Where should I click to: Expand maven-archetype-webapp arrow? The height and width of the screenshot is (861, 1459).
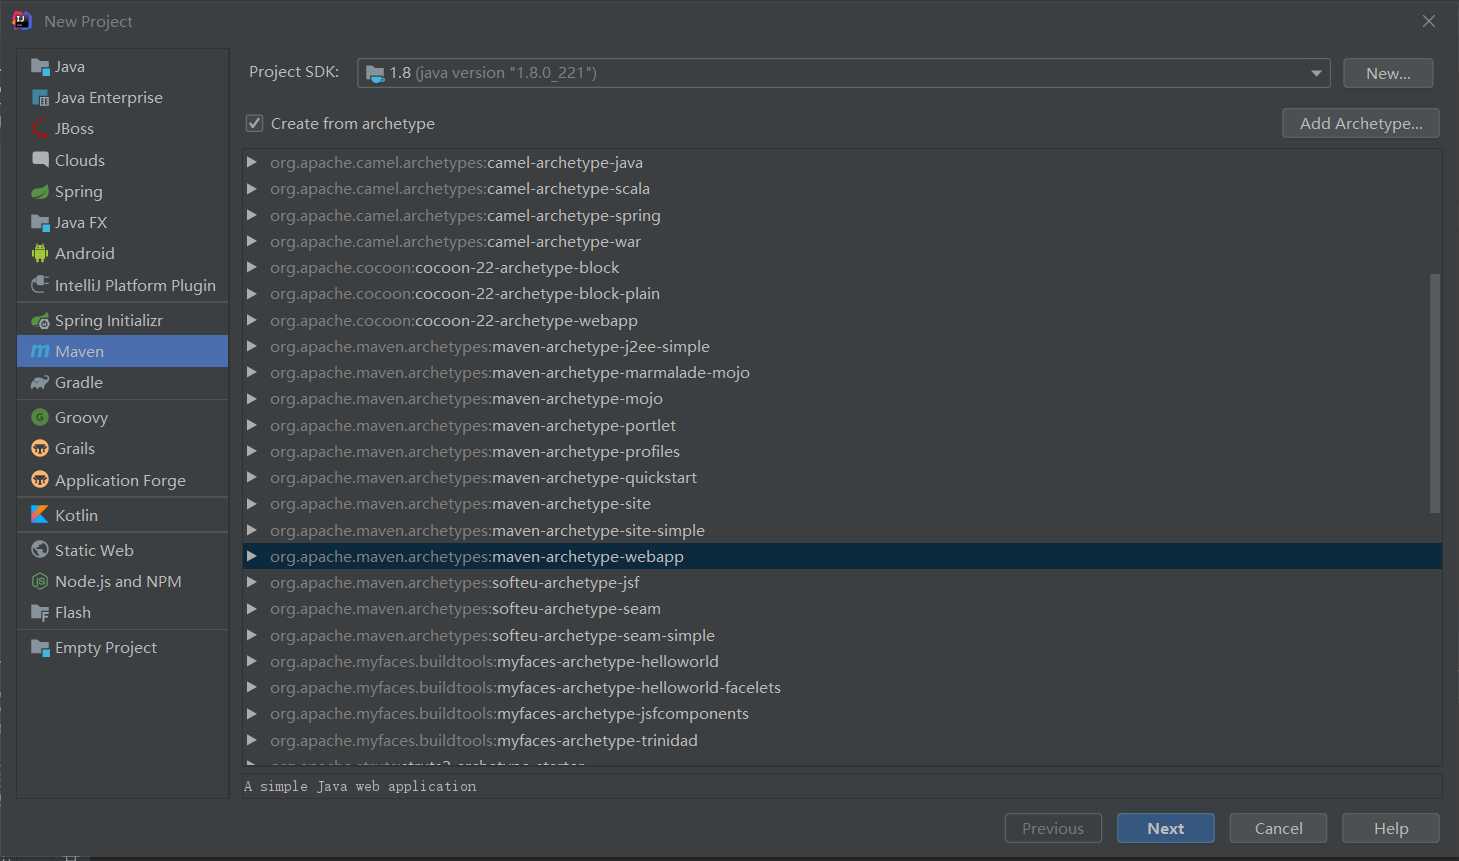252,556
